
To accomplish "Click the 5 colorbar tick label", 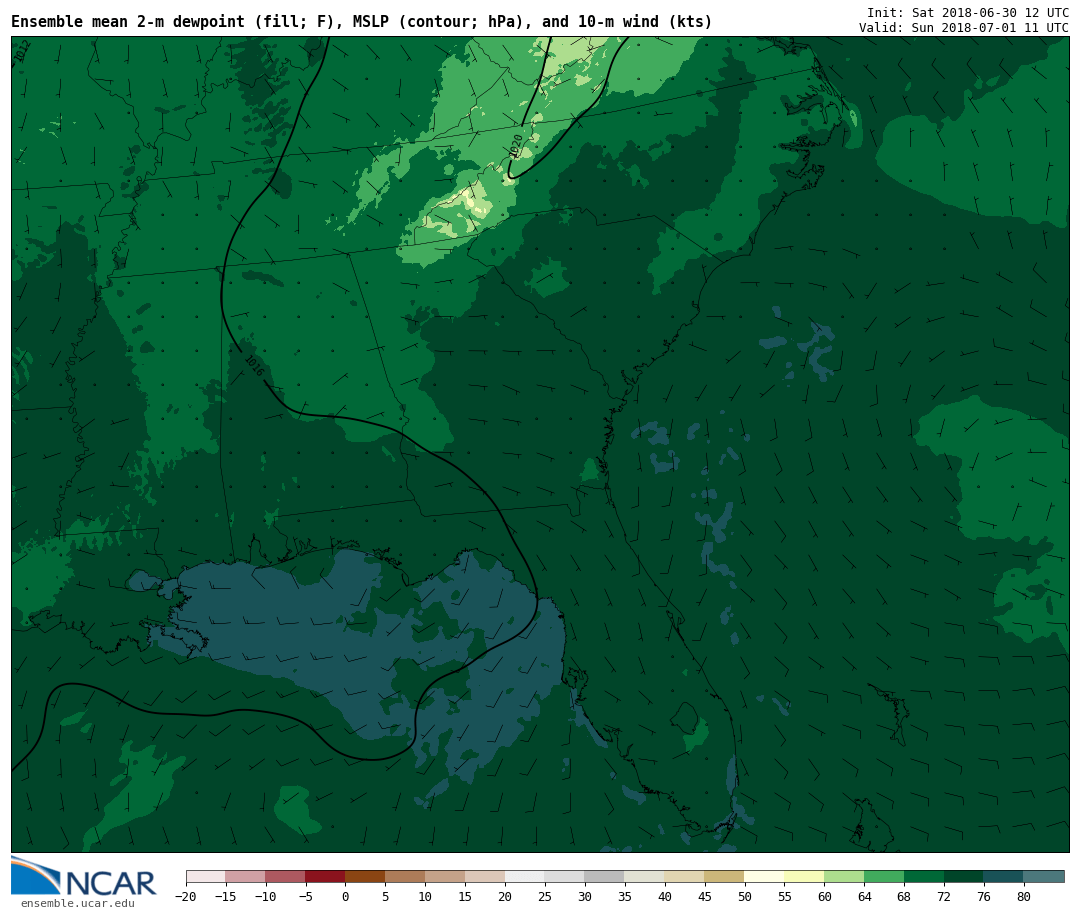I will (x=385, y=896).
